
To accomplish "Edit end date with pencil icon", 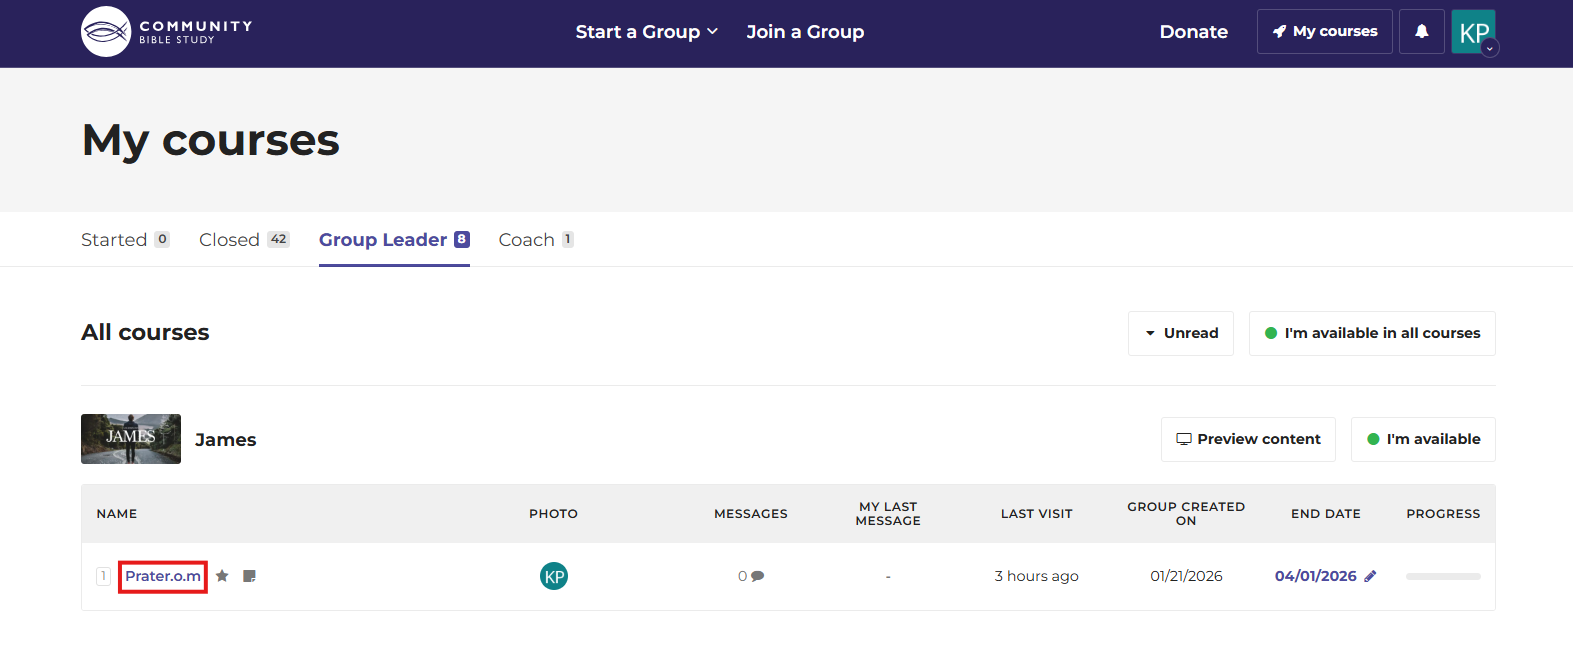I will (x=1370, y=576).
